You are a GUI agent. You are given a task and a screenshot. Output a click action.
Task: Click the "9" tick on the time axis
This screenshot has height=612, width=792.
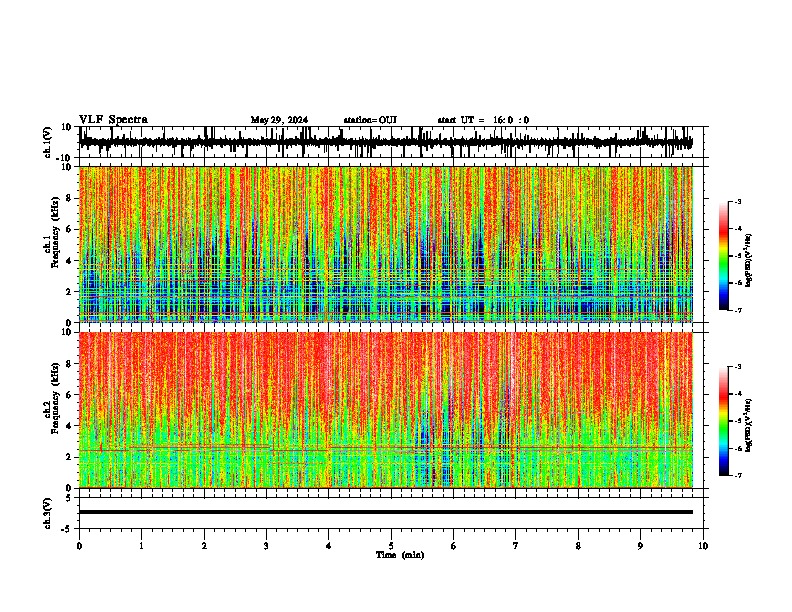point(640,546)
